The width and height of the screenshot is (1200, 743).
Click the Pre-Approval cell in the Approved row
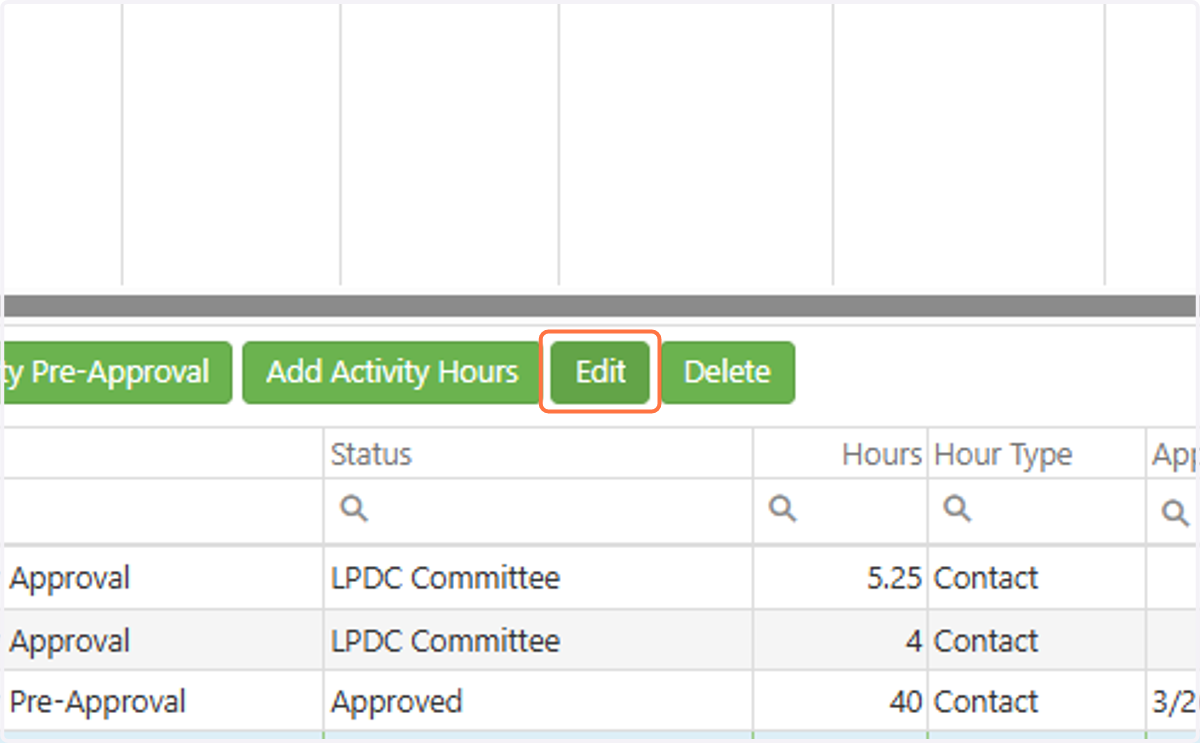coord(164,702)
